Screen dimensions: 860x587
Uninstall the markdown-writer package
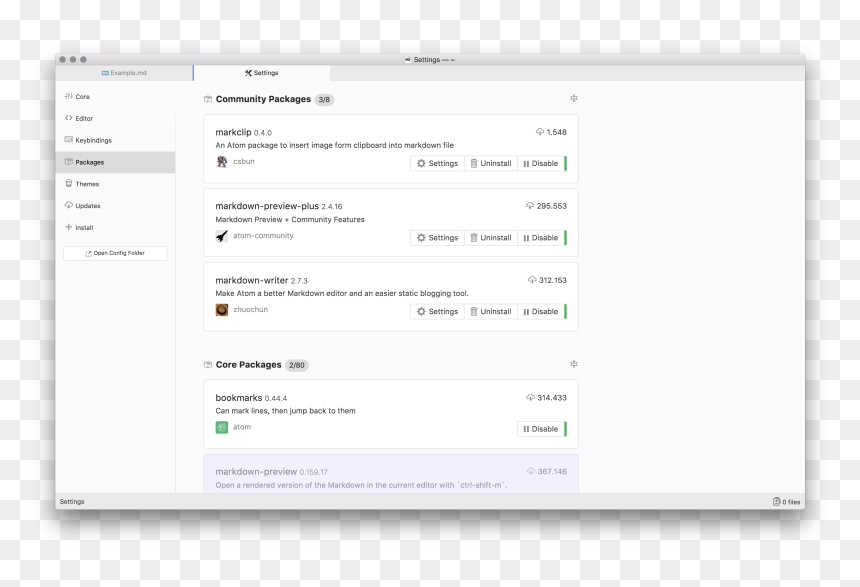[x=491, y=312]
